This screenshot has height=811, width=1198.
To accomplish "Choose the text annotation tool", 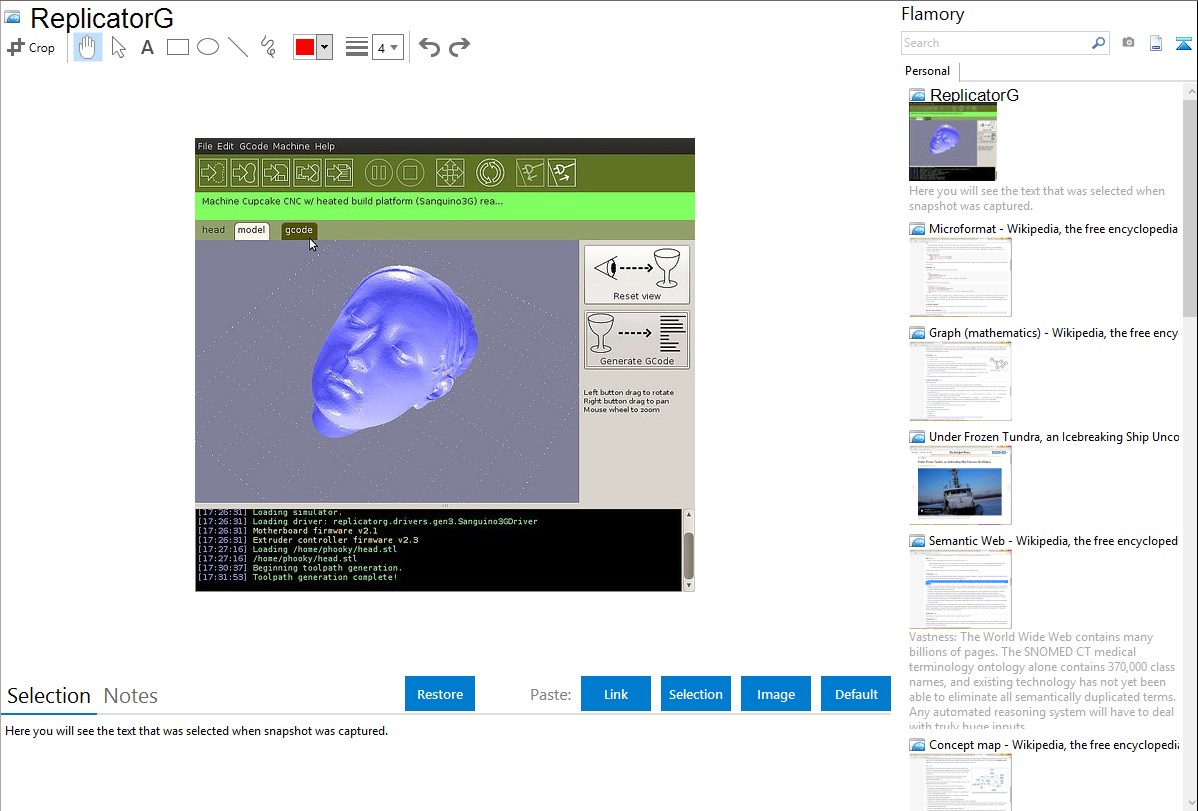I will point(147,47).
